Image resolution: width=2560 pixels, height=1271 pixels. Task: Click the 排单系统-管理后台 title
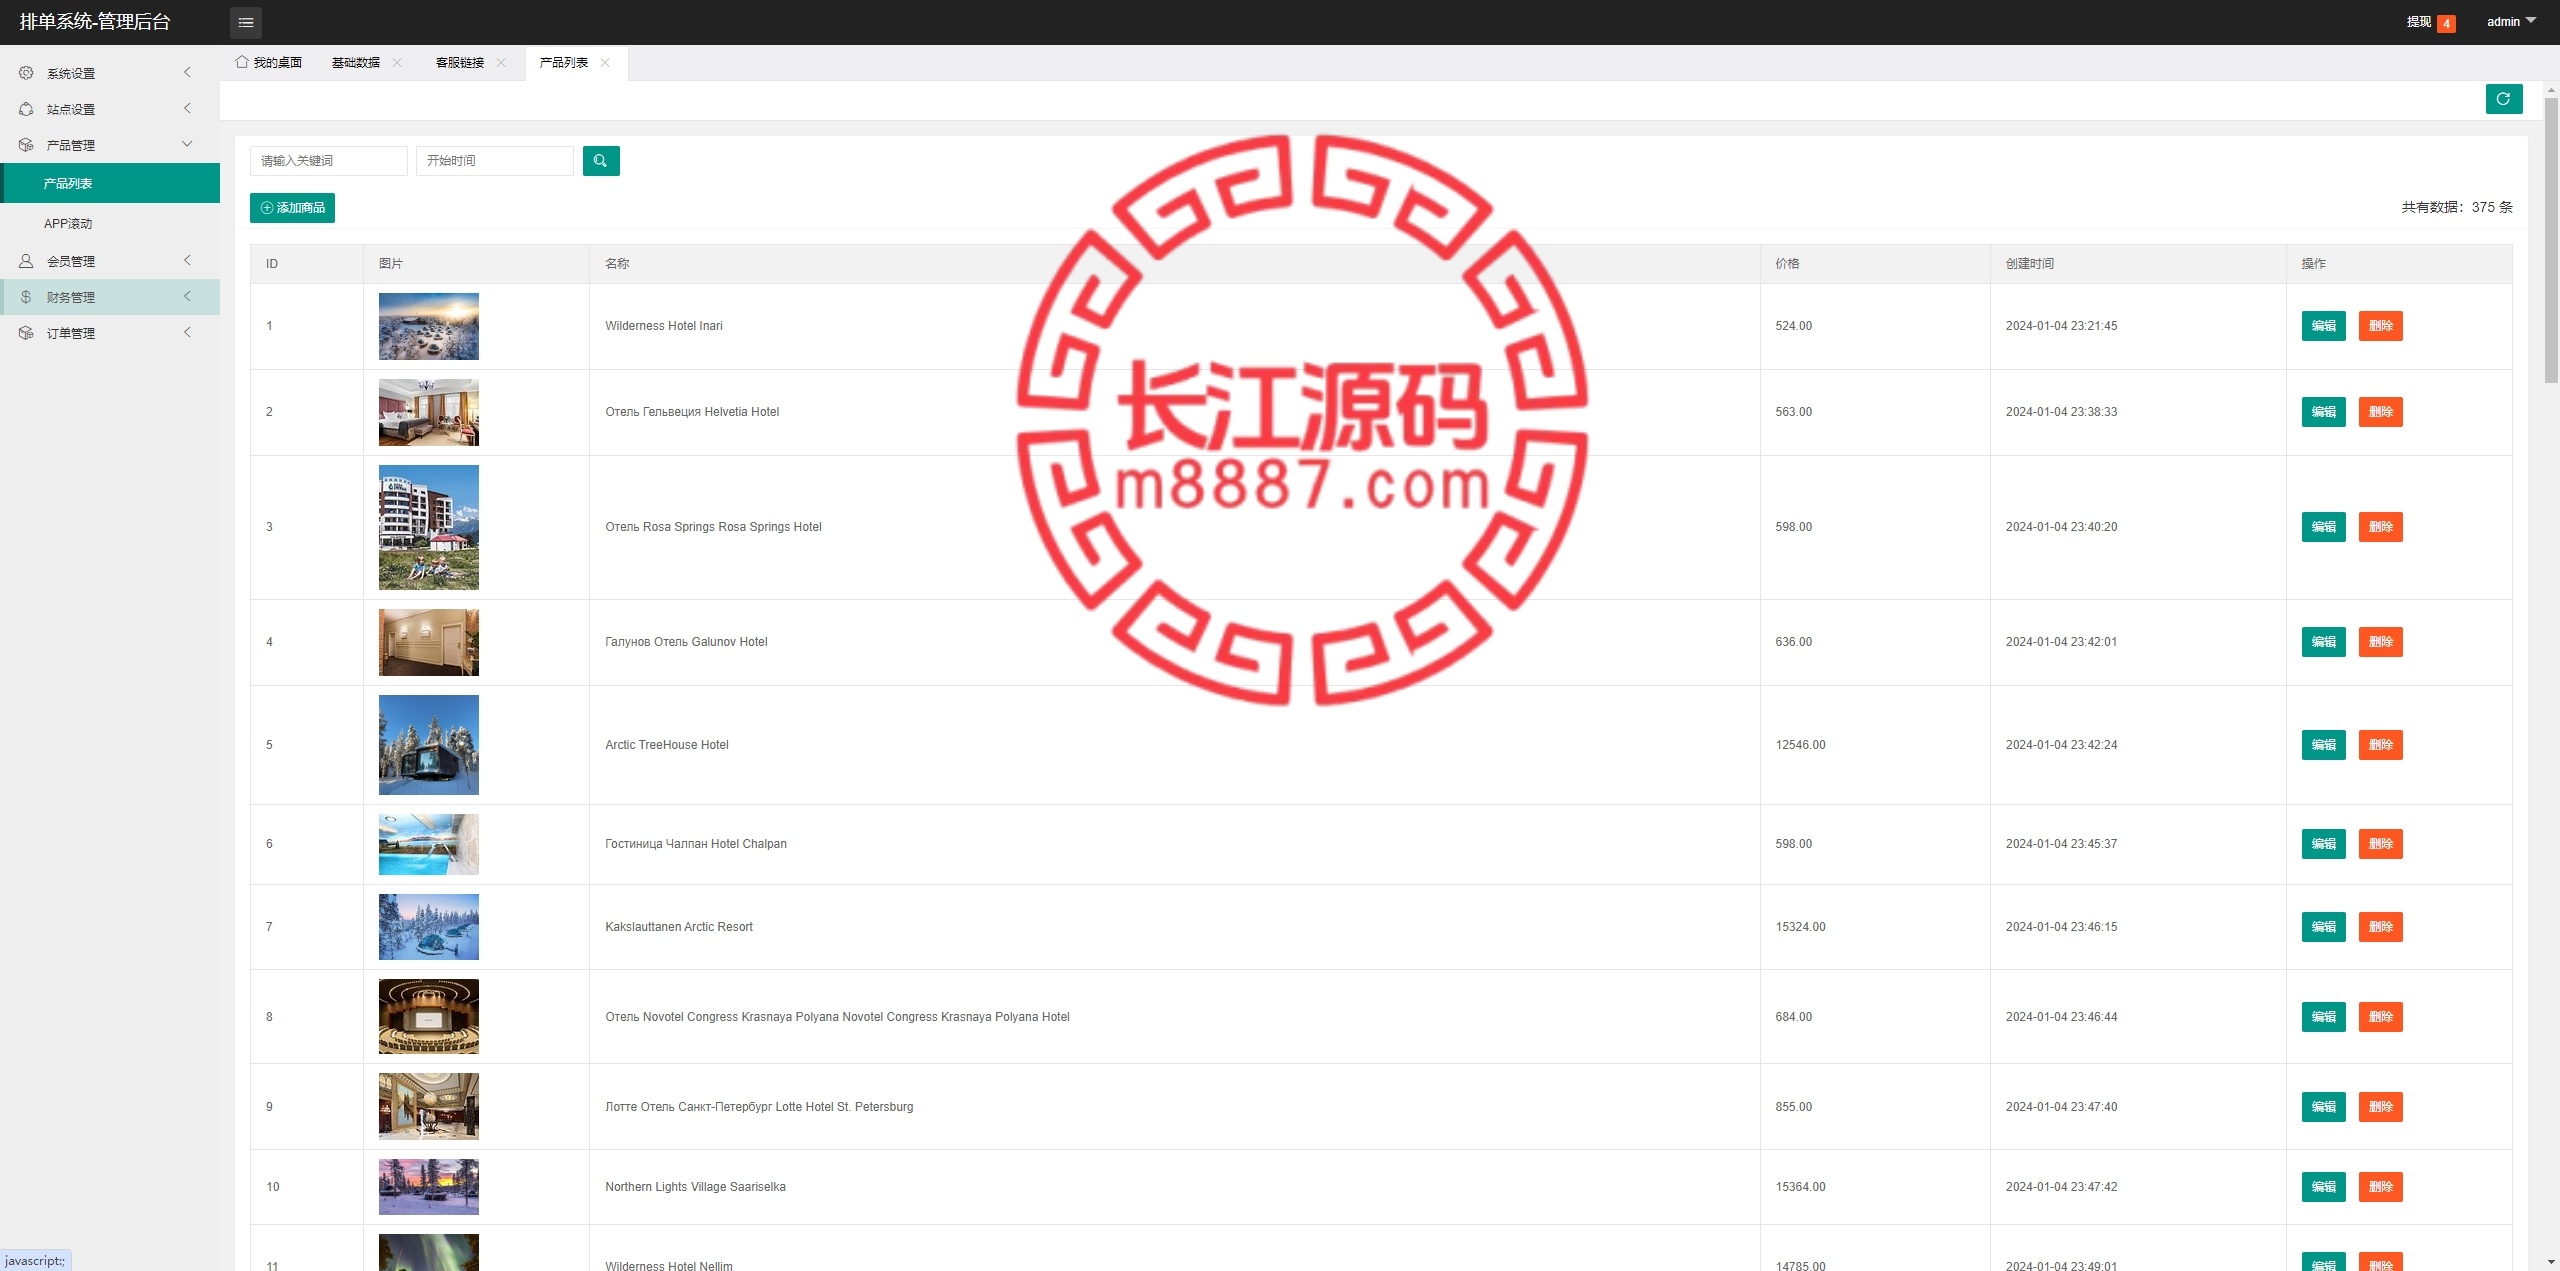point(95,22)
